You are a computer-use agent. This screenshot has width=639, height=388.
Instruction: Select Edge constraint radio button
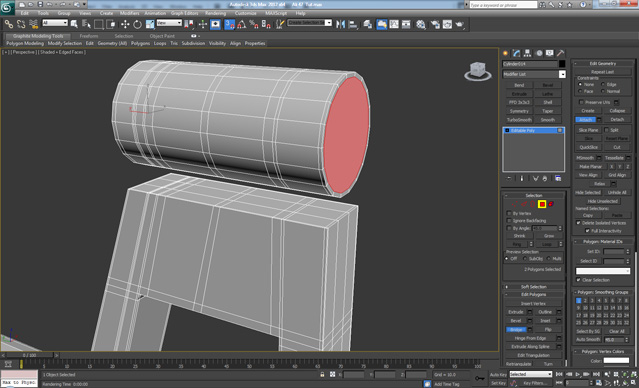(x=603, y=84)
